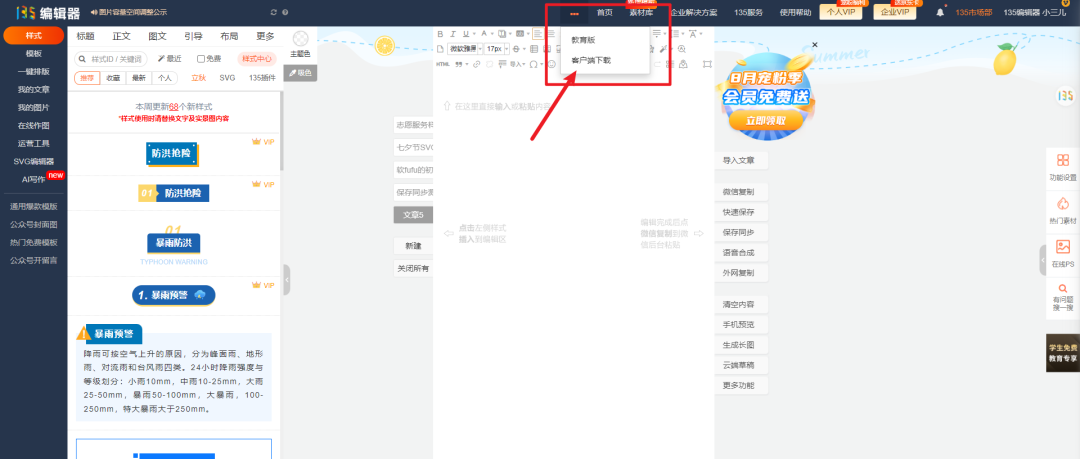
Task: Expand the right sidebar collapse handle
Action: pos(1043,259)
